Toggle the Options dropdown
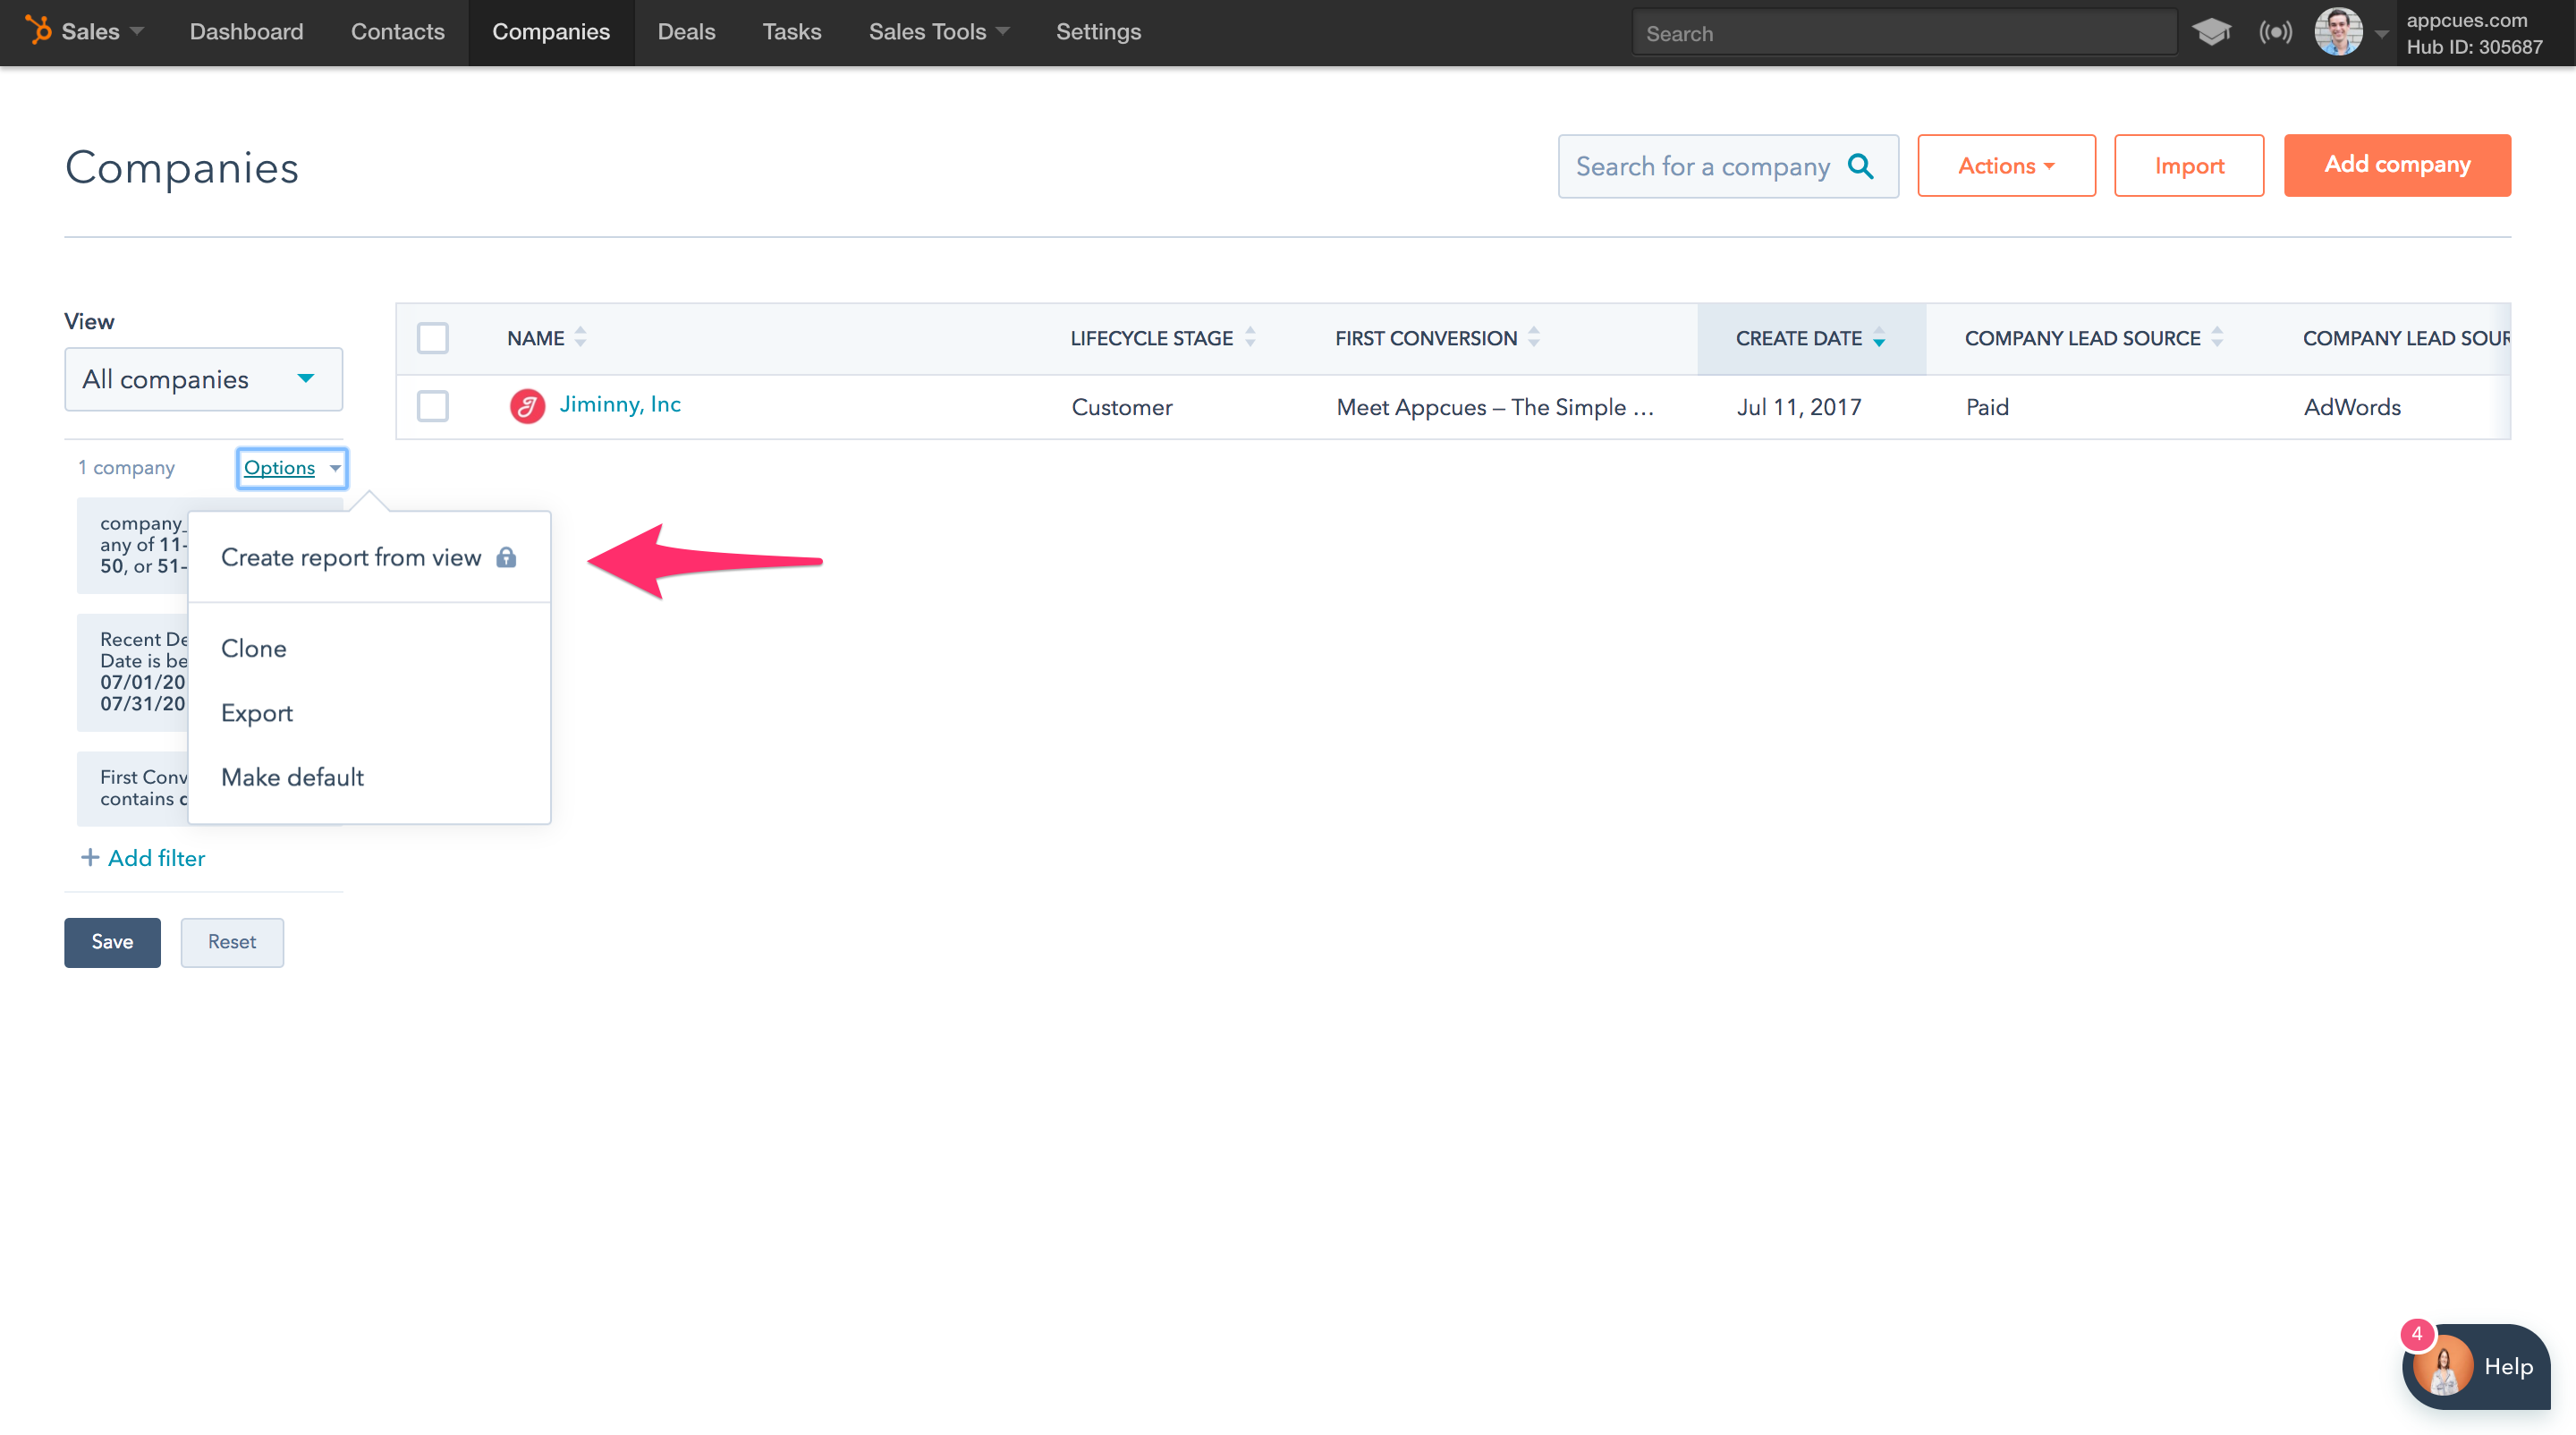Screen dimensions: 2576x1435 [292, 467]
